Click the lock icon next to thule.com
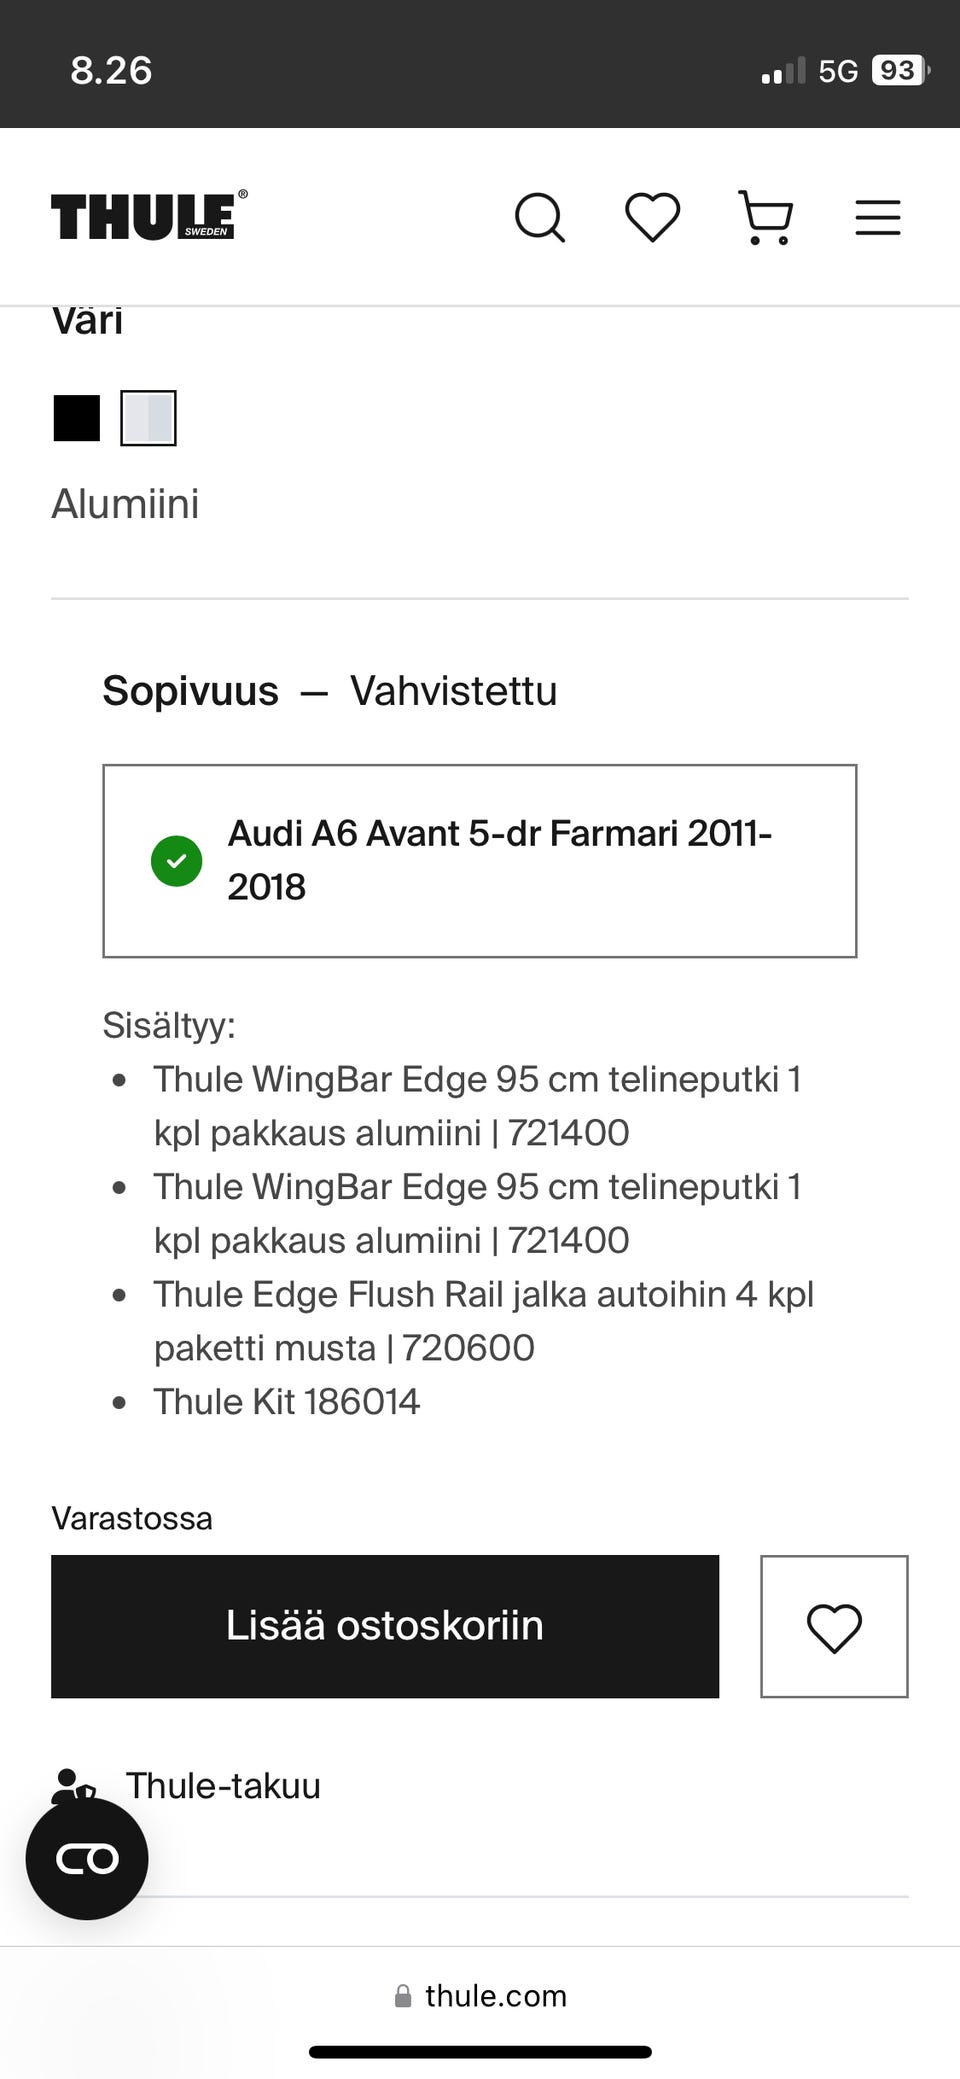Image resolution: width=960 pixels, height=2079 pixels. 402,1996
